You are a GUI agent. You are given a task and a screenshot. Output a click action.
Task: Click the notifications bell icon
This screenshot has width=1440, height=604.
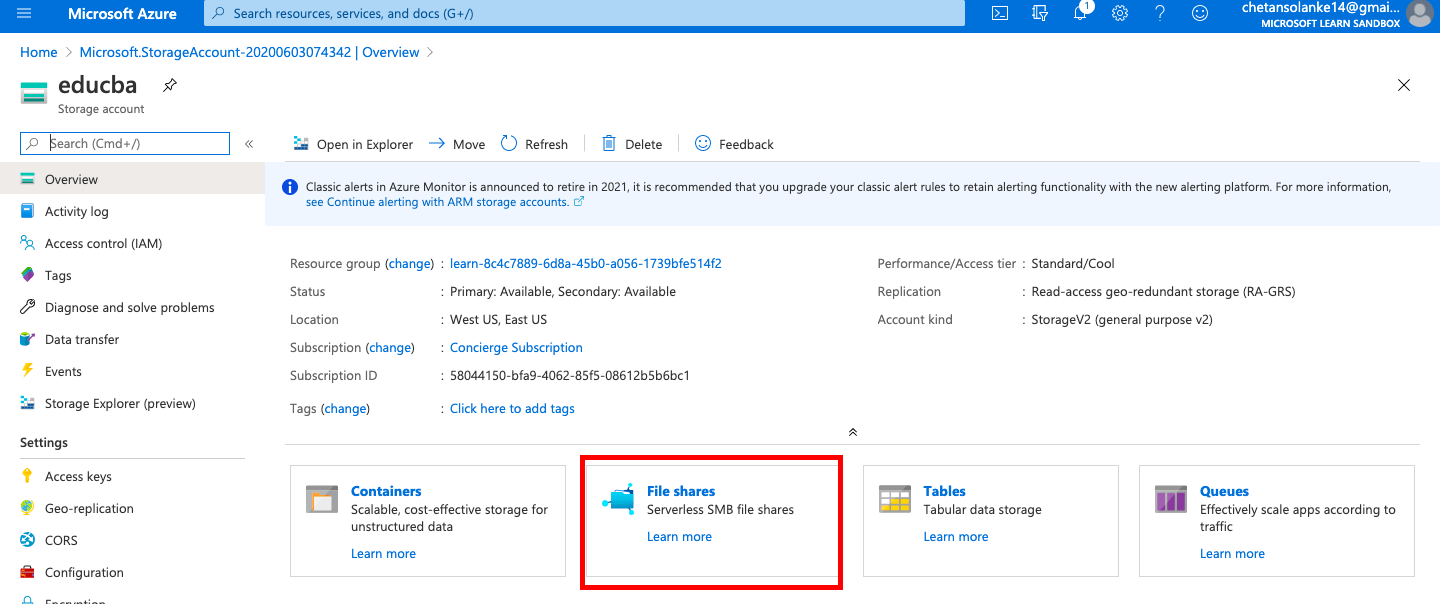tap(1080, 14)
